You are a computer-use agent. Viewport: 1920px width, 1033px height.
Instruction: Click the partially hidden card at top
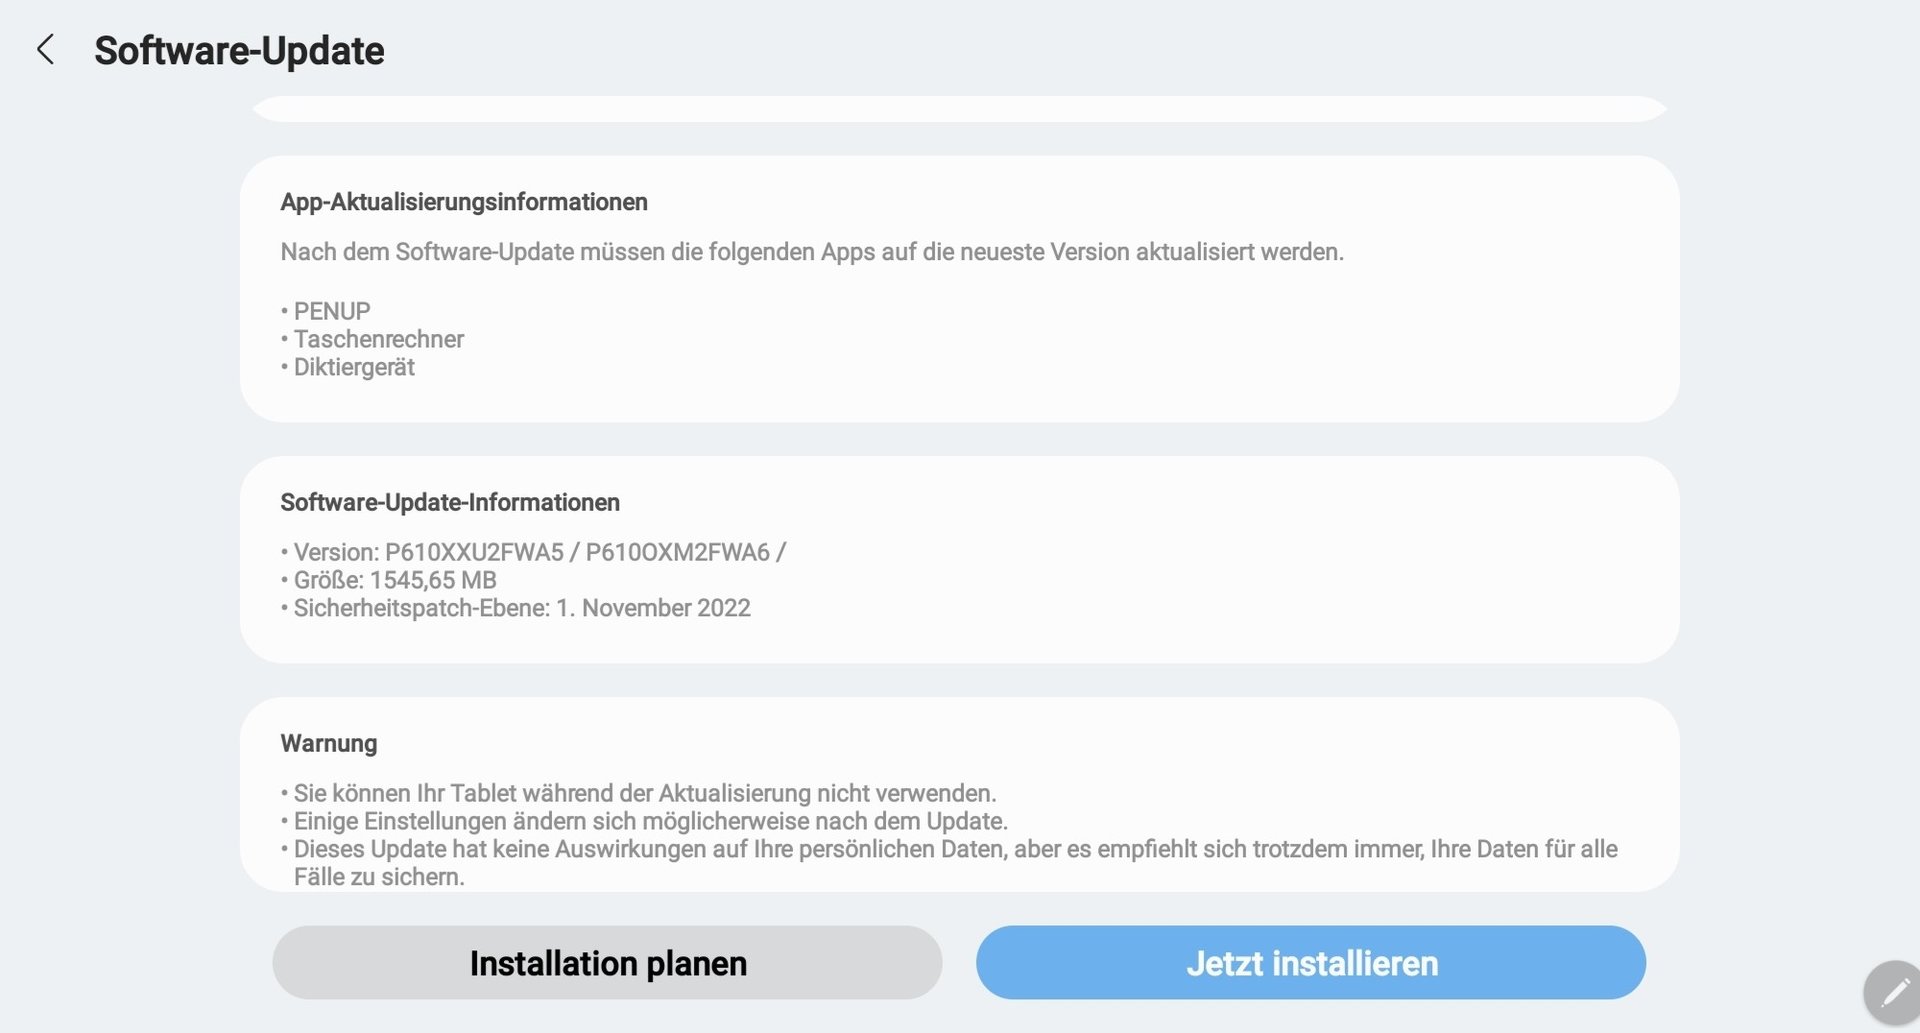(959, 109)
